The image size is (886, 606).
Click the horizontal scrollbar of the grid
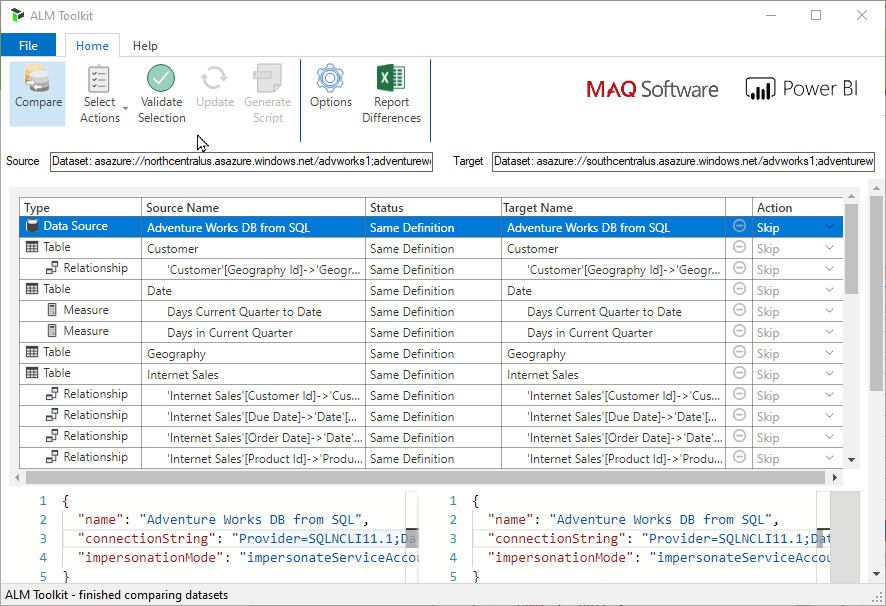425,478
